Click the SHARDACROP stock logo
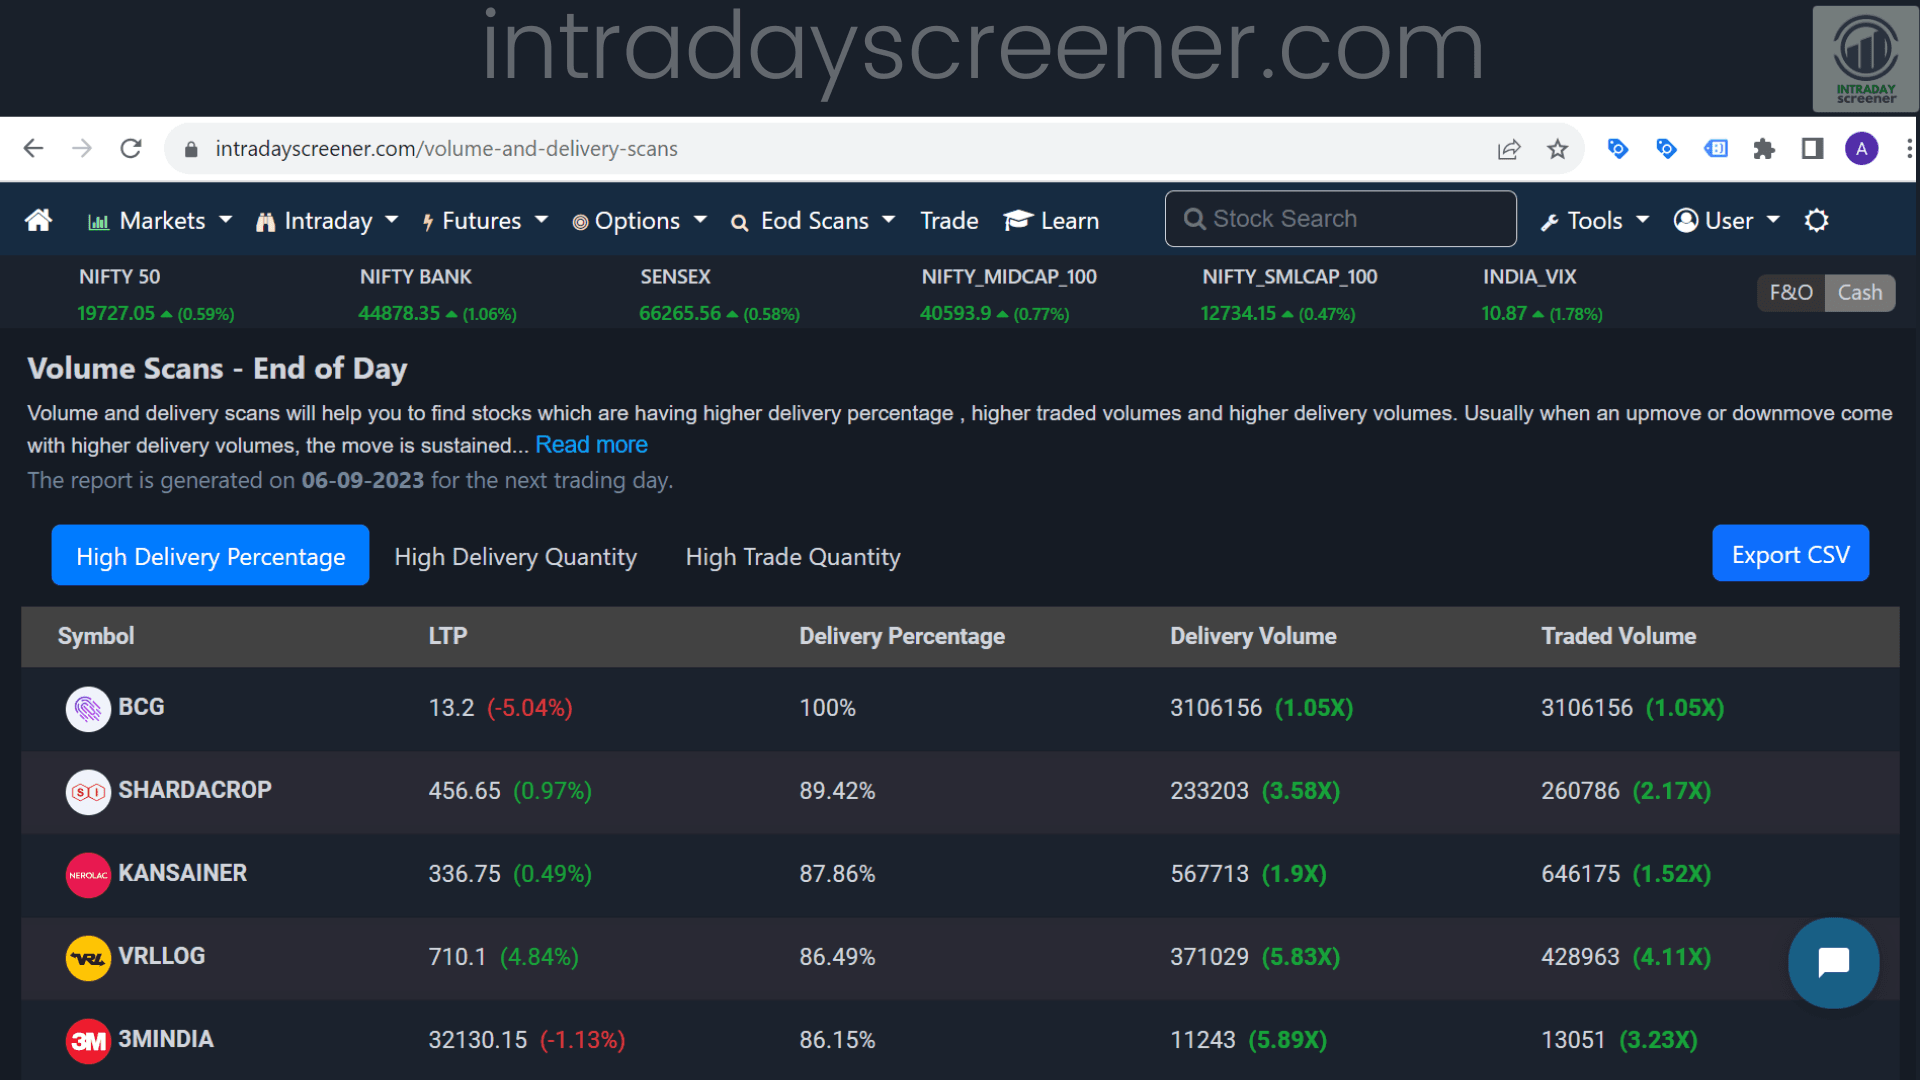 [x=88, y=792]
